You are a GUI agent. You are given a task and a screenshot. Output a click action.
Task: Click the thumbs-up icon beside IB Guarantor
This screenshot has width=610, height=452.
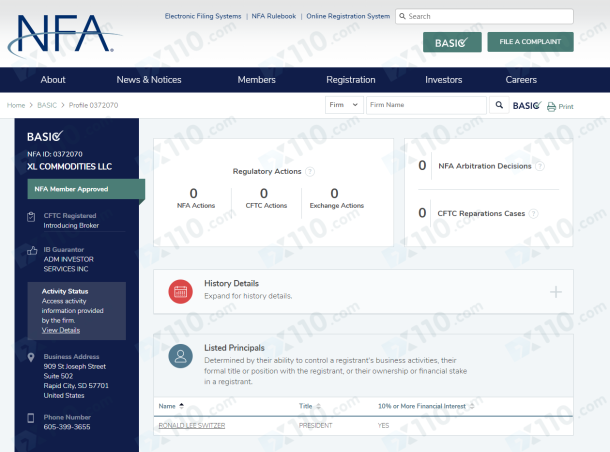(x=32, y=251)
